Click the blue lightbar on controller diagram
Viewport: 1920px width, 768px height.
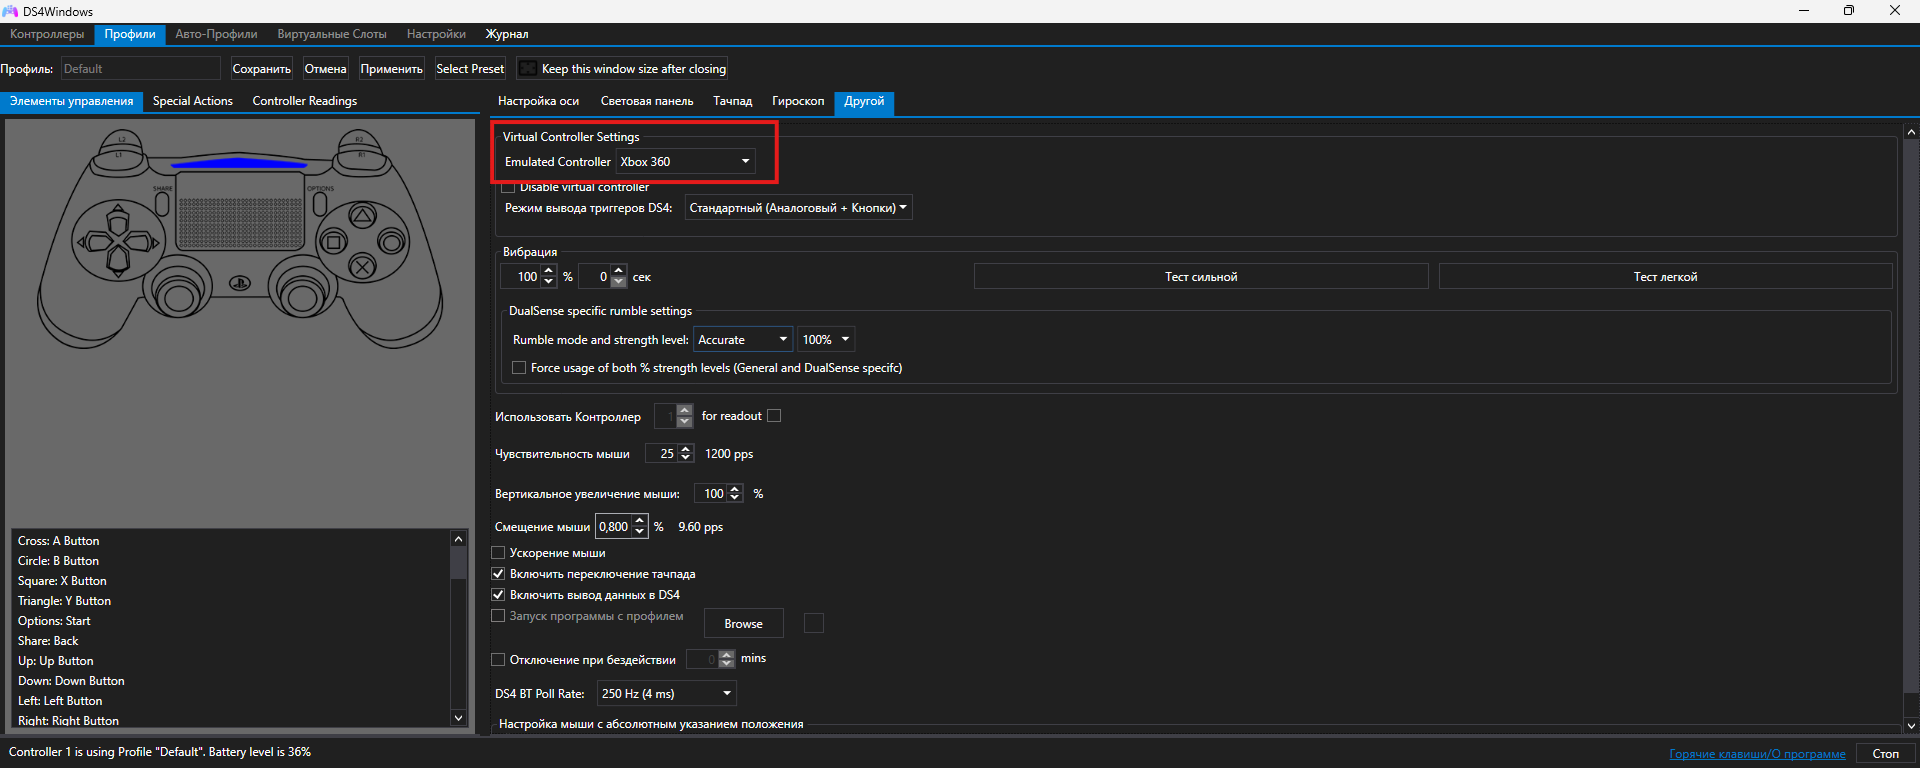[x=239, y=163]
